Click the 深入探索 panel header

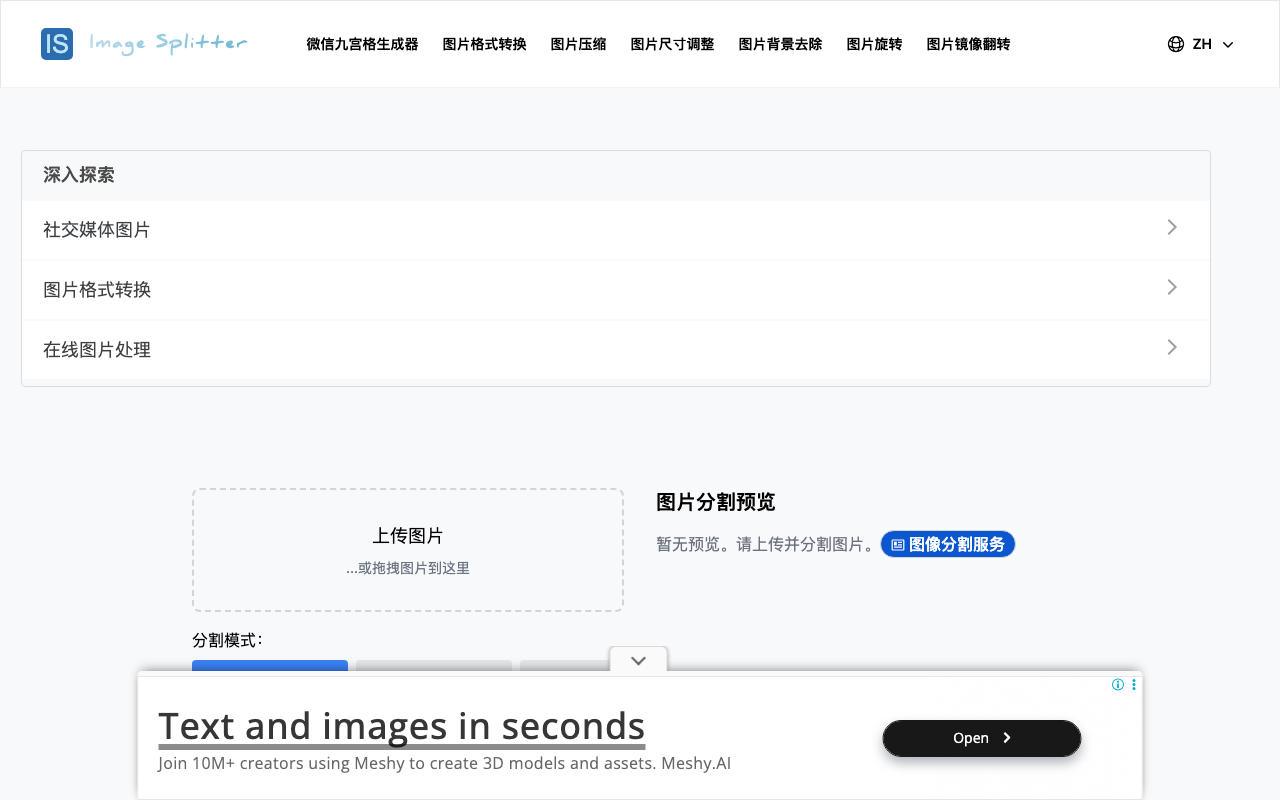tap(616, 175)
